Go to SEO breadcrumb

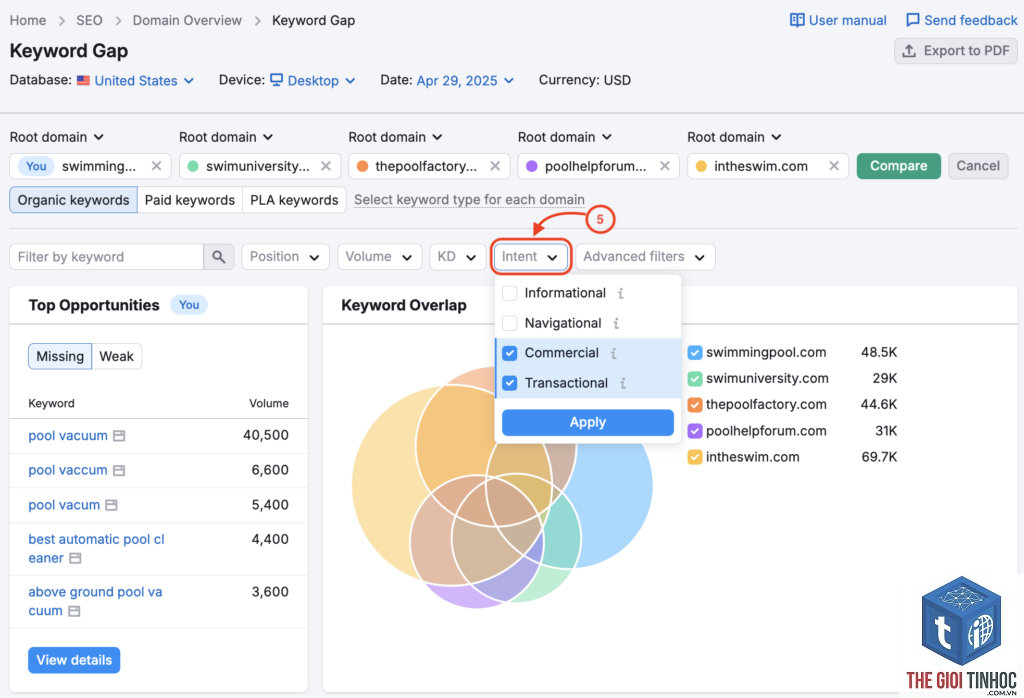(89, 20)
